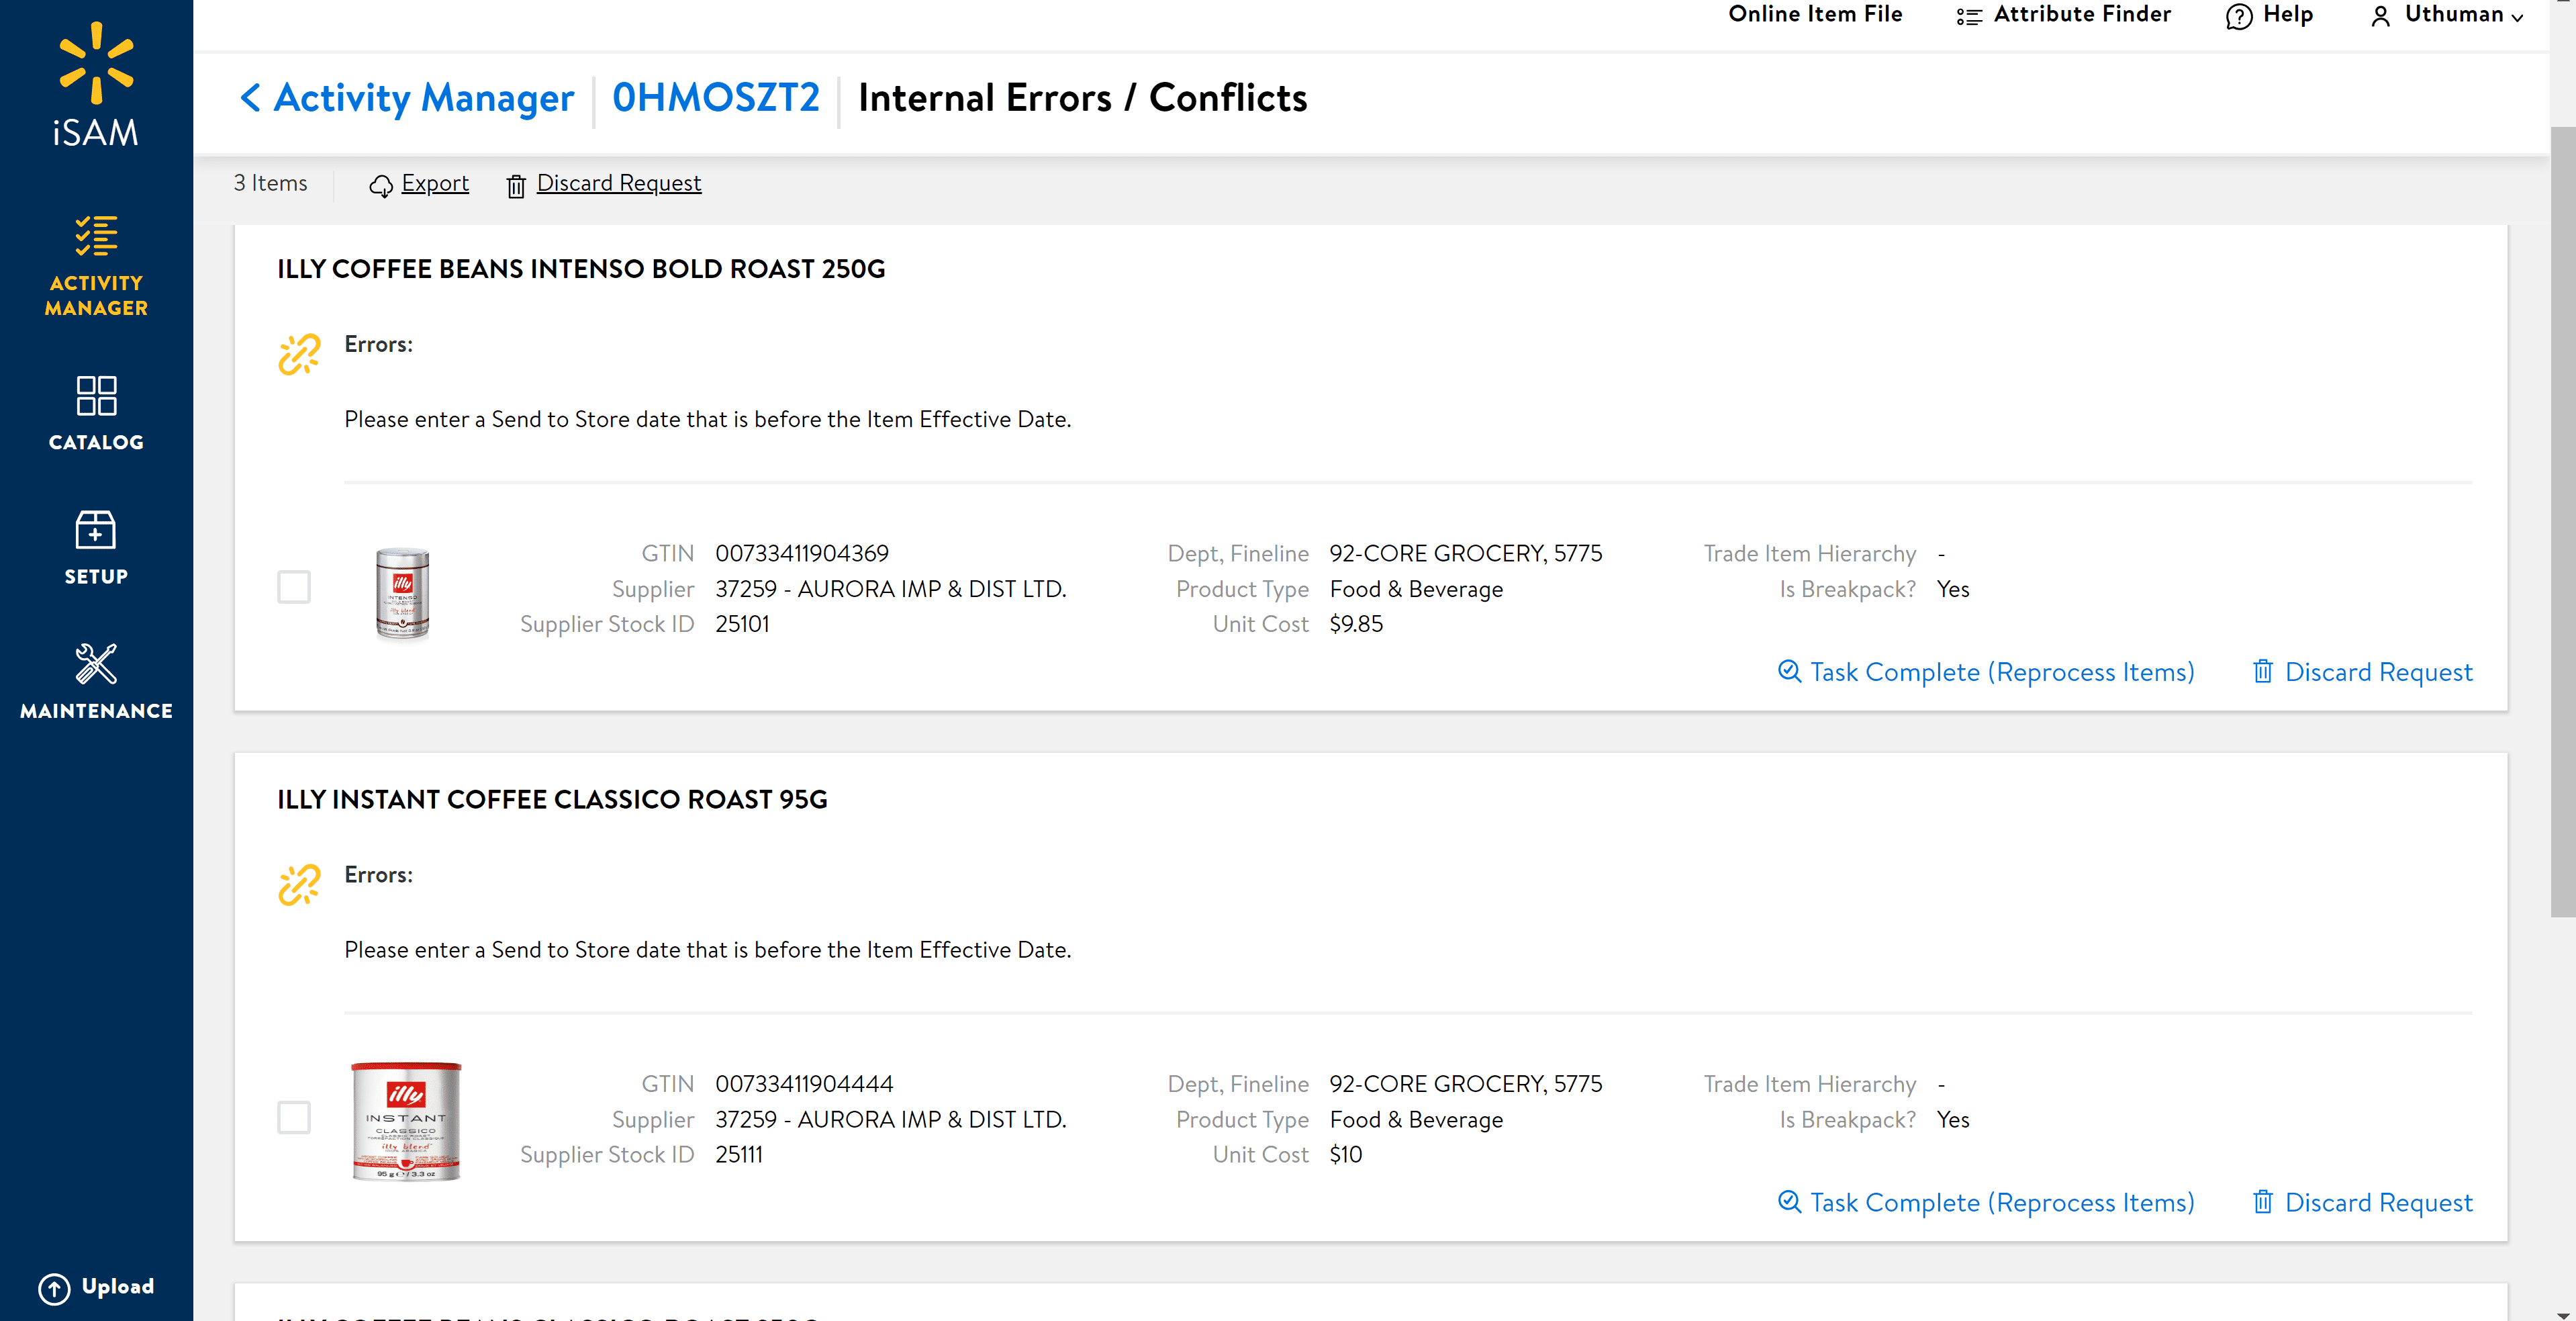Click the error link icon for Intenso Bold Roast

[299, 354]
